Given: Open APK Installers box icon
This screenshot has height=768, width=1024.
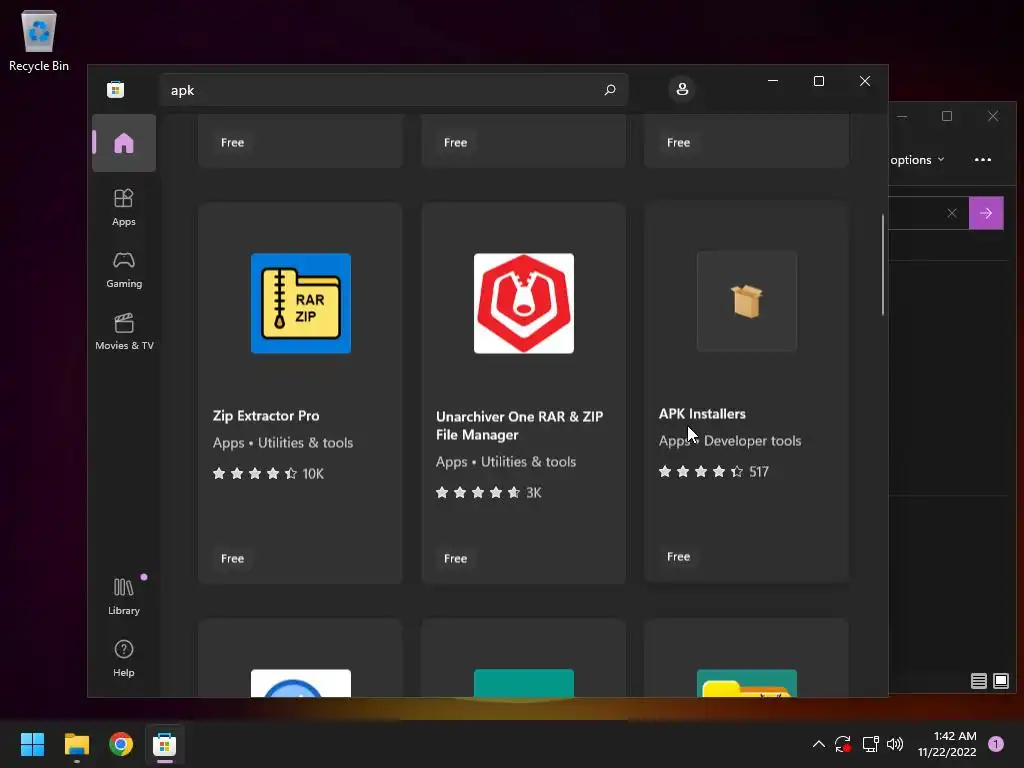Looking at the screenshot, I should tap(747, 301).
